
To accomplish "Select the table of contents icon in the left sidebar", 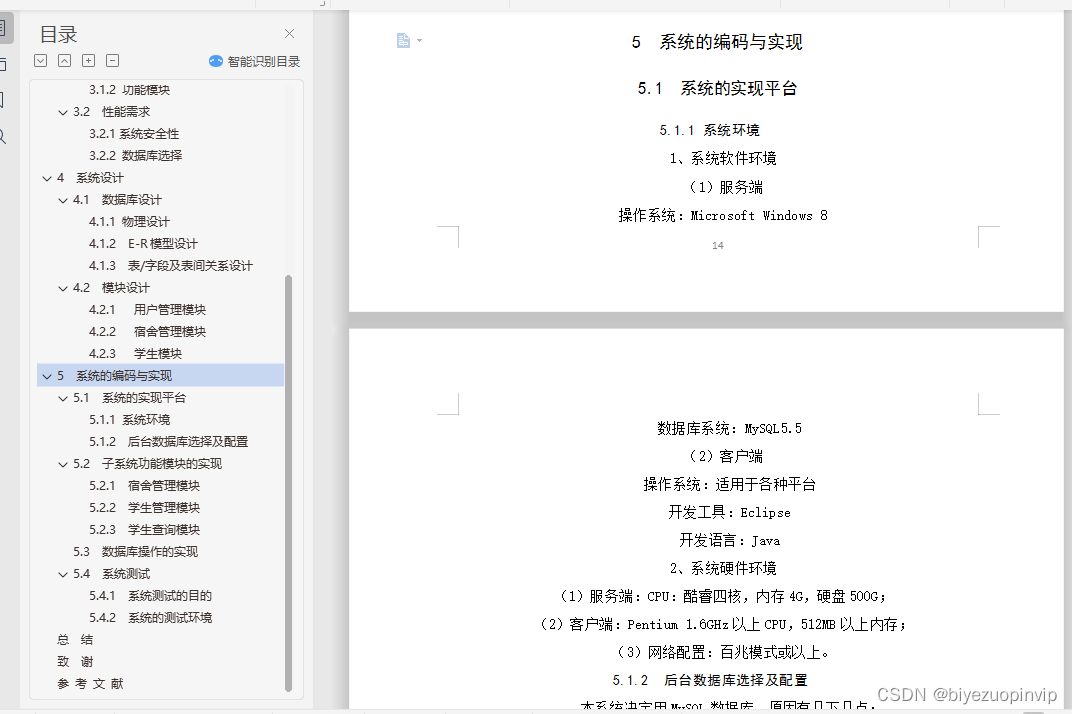I will click(x=4, y=27).
